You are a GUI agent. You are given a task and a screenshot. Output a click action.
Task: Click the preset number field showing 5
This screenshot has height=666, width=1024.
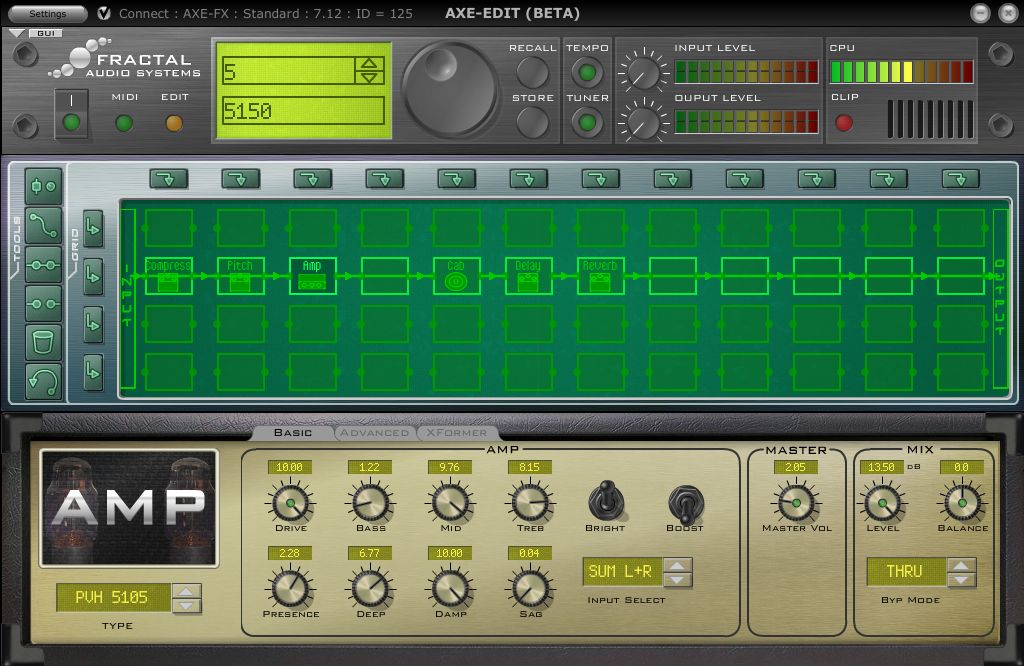click(x=289, y=71)
